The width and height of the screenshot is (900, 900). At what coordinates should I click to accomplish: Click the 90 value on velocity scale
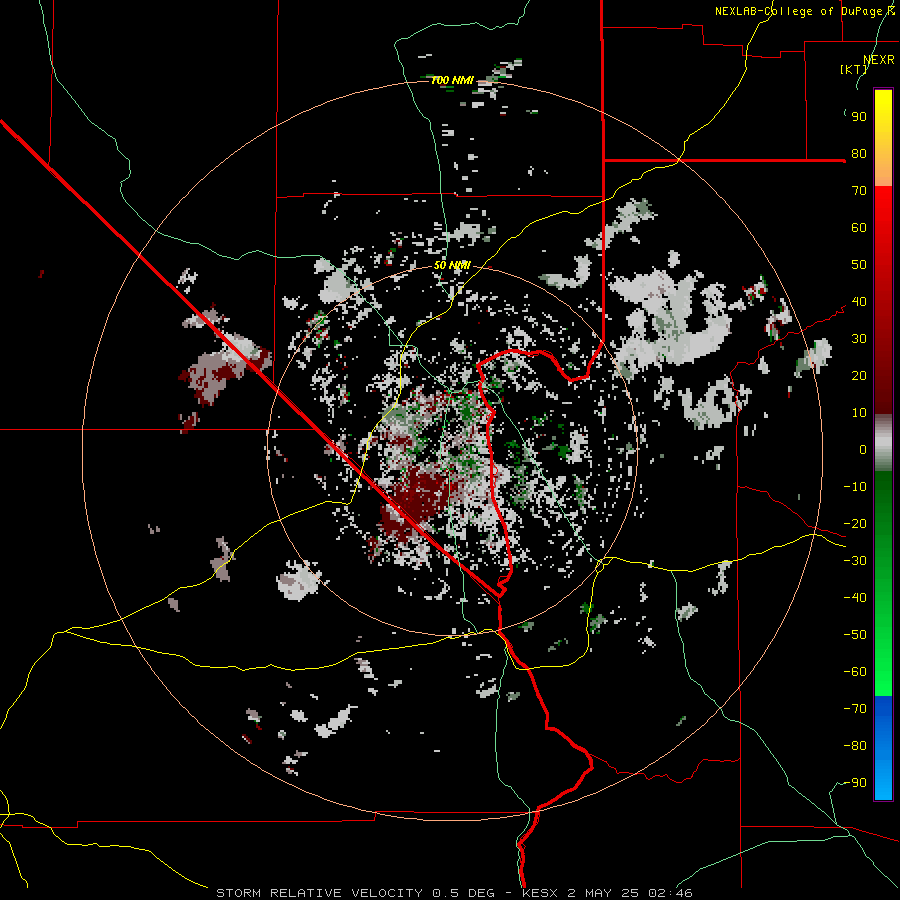click(x=859, y=117)
